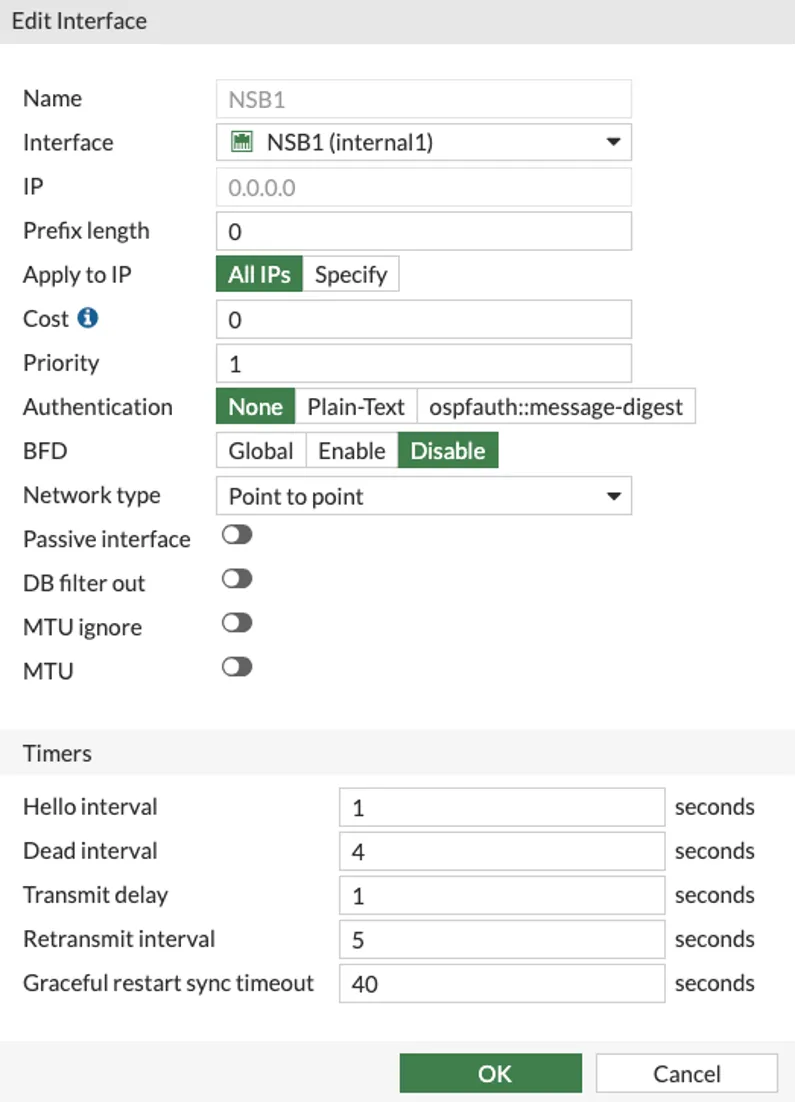This screenshot has height=1102, width=796.
Task: Click the IP address field
Action: click(x=424, y=187)
